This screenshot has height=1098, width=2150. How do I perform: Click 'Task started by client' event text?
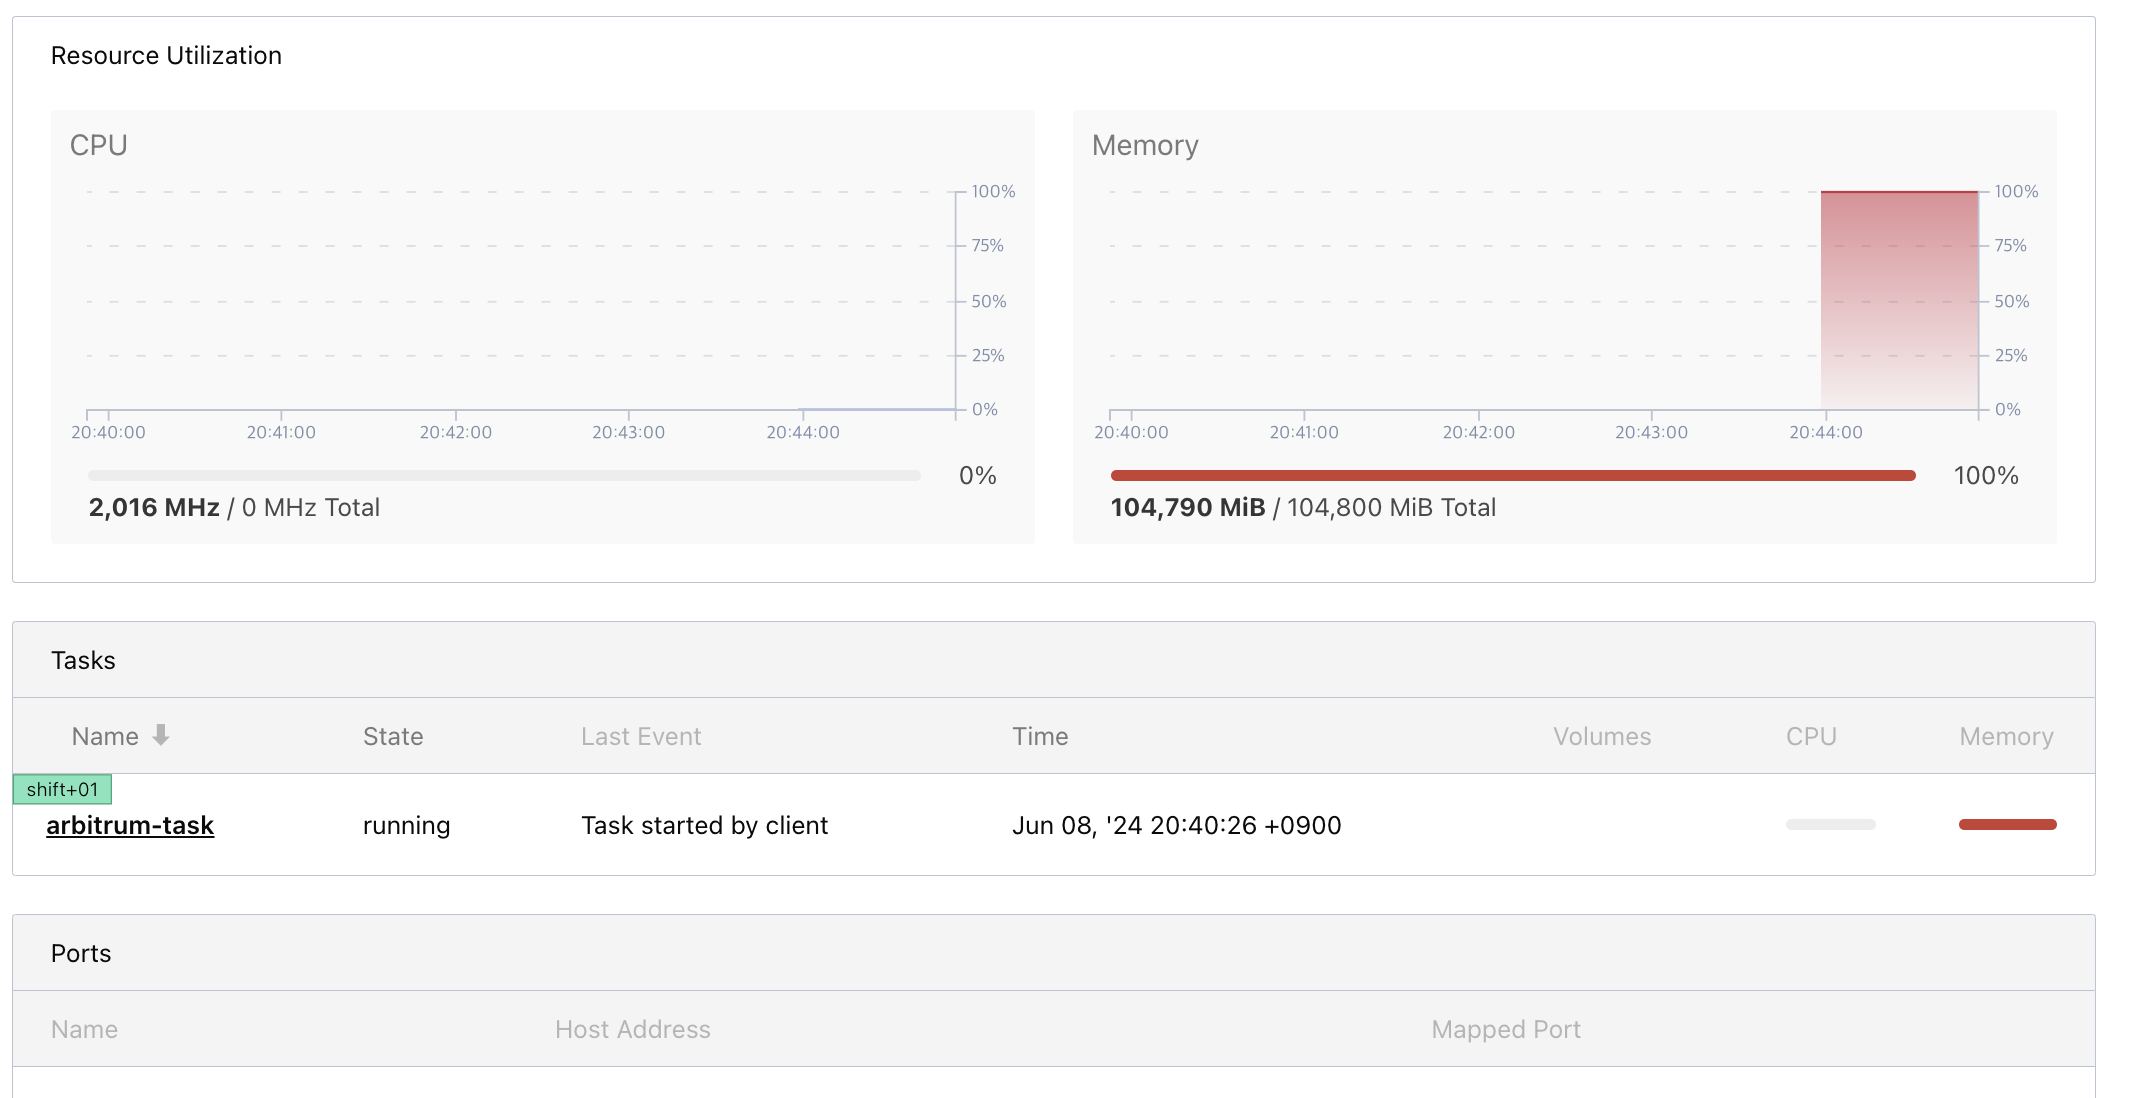coord(704,826)
